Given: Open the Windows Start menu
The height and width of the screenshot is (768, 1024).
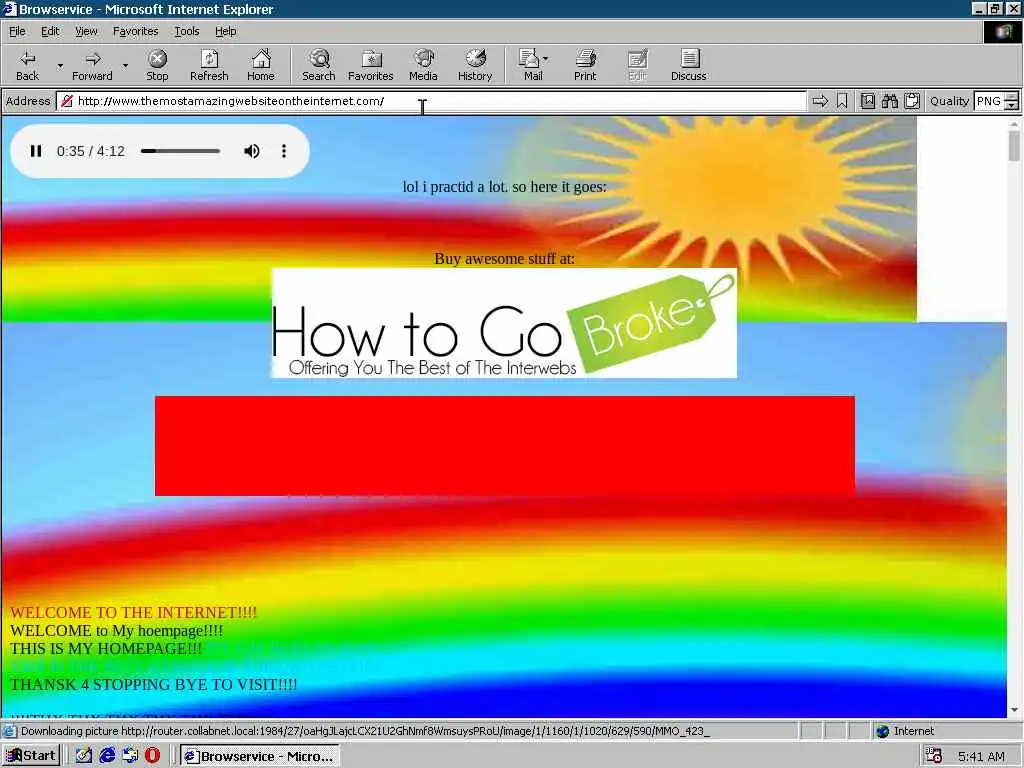Looking at the screenshot, I should tap(31, 756).
